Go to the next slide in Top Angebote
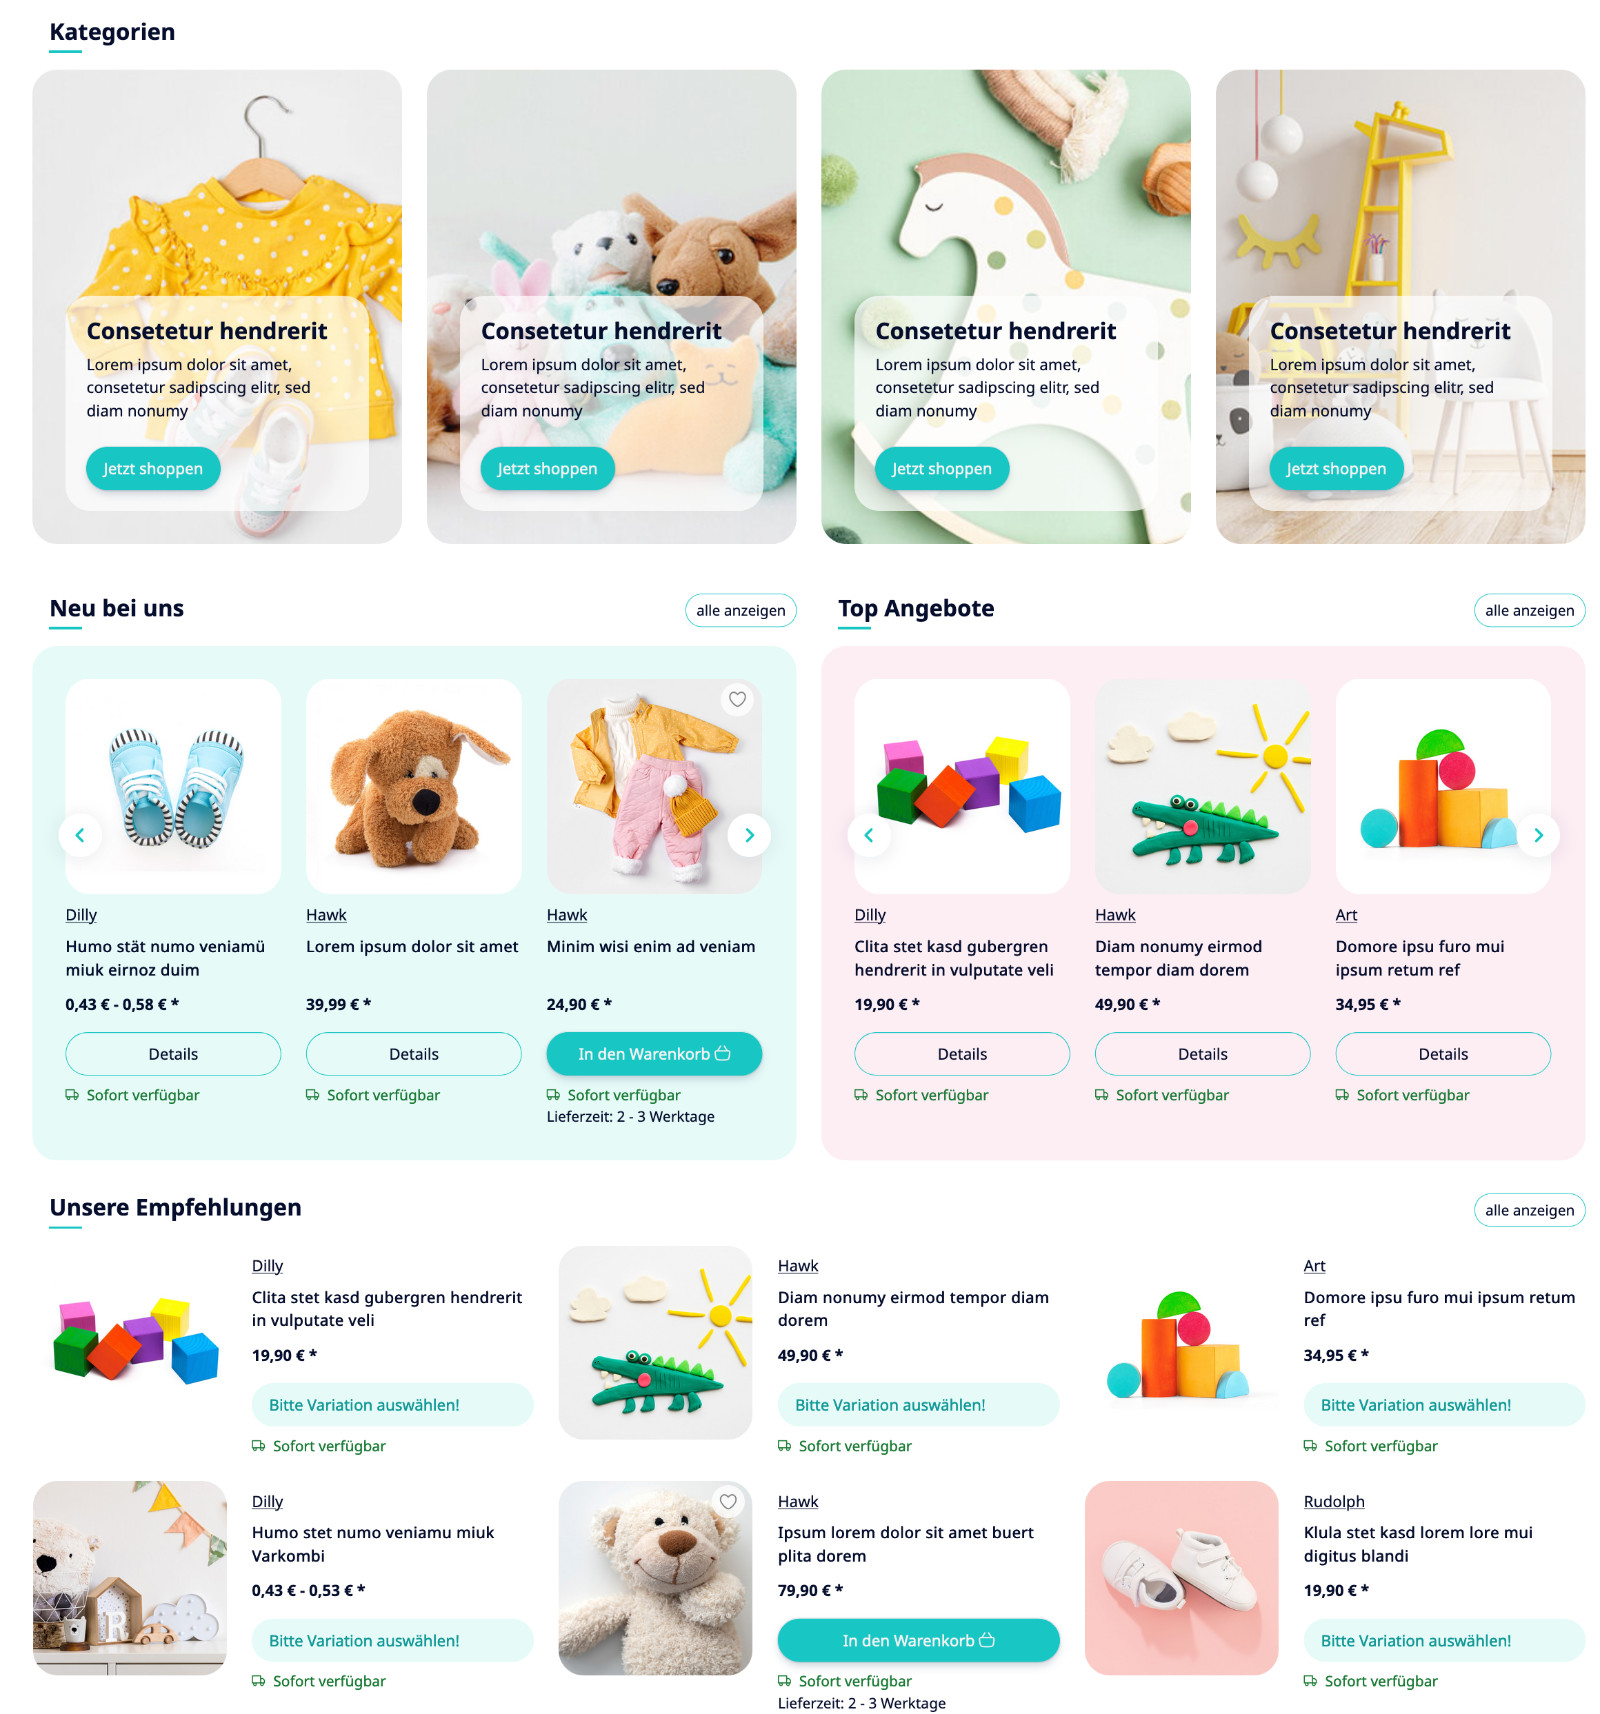Screen dimensions: 1600x1714 (x=1538, y=835)
